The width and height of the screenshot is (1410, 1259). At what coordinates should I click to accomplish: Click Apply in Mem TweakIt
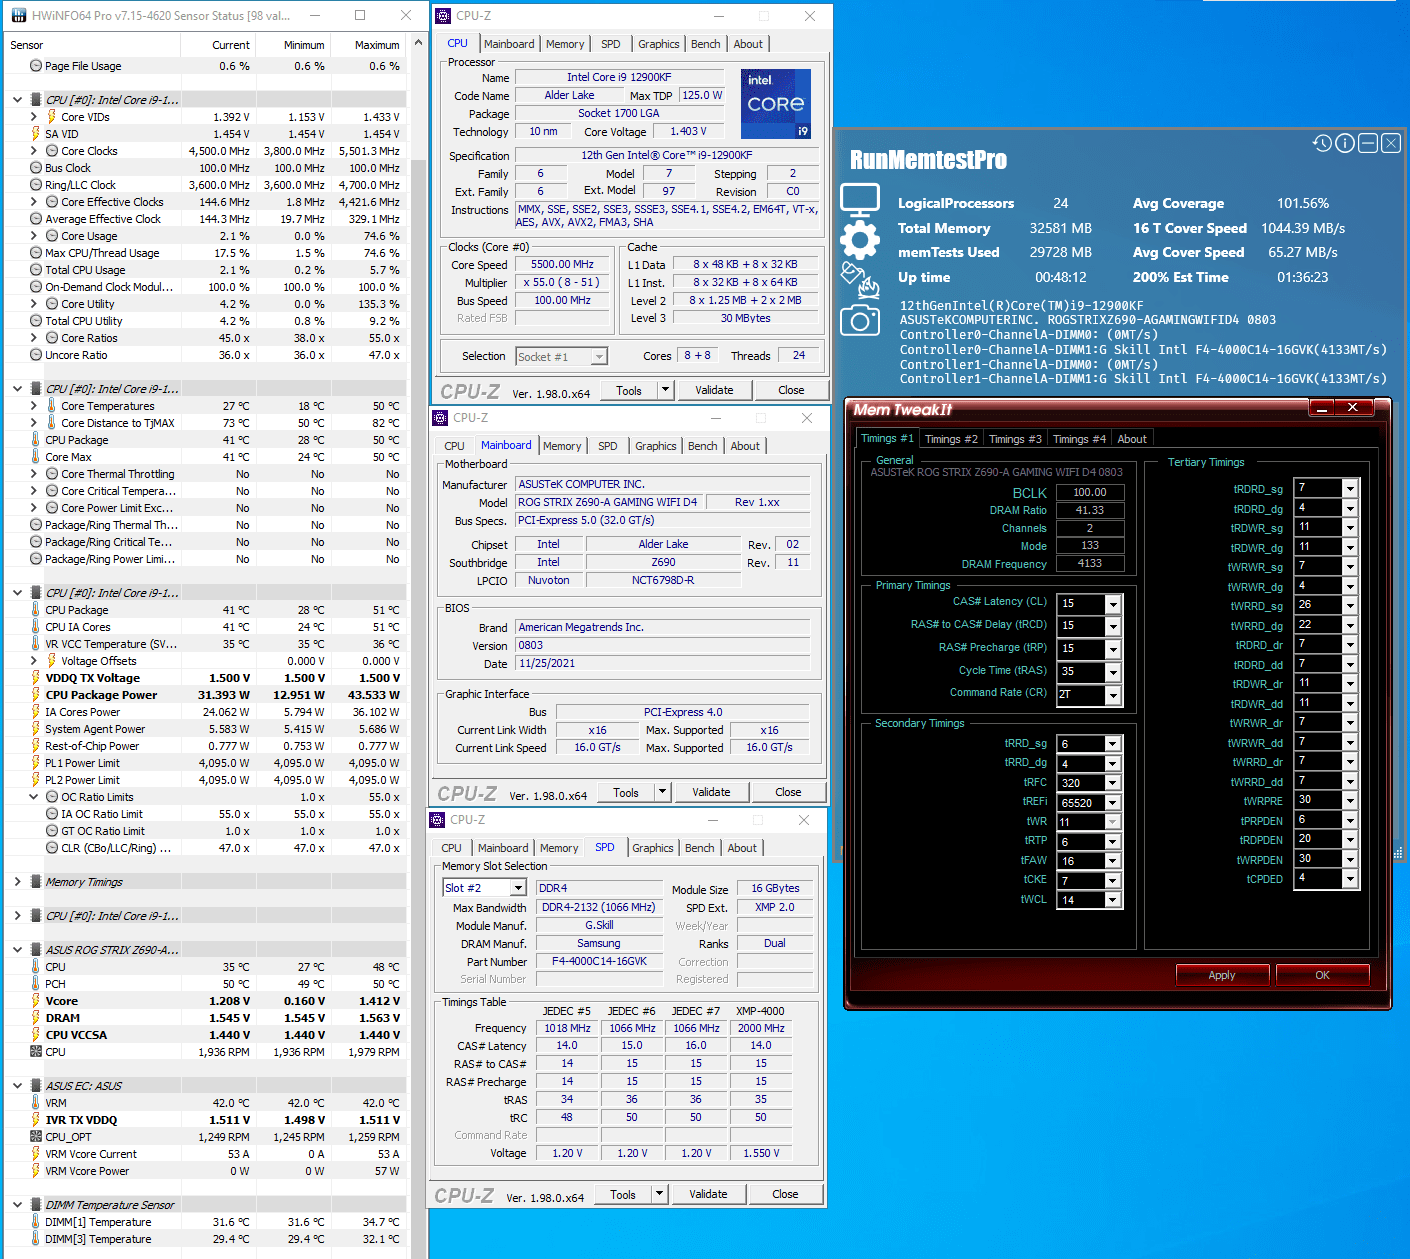(x=1222, y=975)
